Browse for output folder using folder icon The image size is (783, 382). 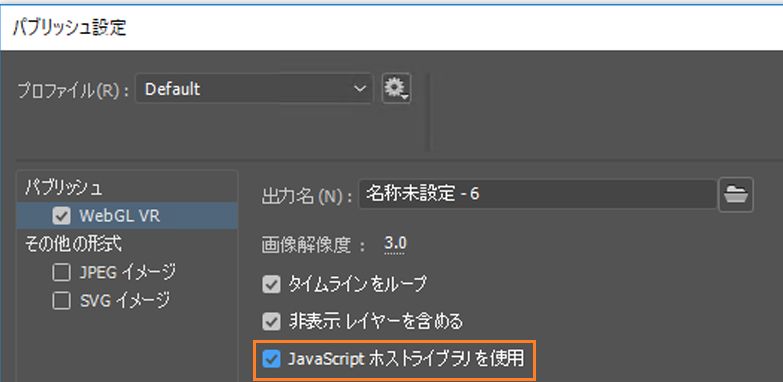pos(736,194)
